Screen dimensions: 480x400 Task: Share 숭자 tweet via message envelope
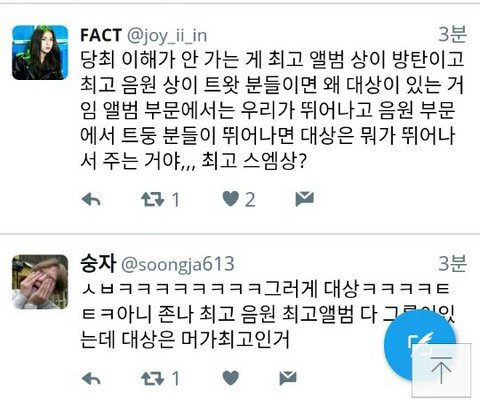point(288,378)
